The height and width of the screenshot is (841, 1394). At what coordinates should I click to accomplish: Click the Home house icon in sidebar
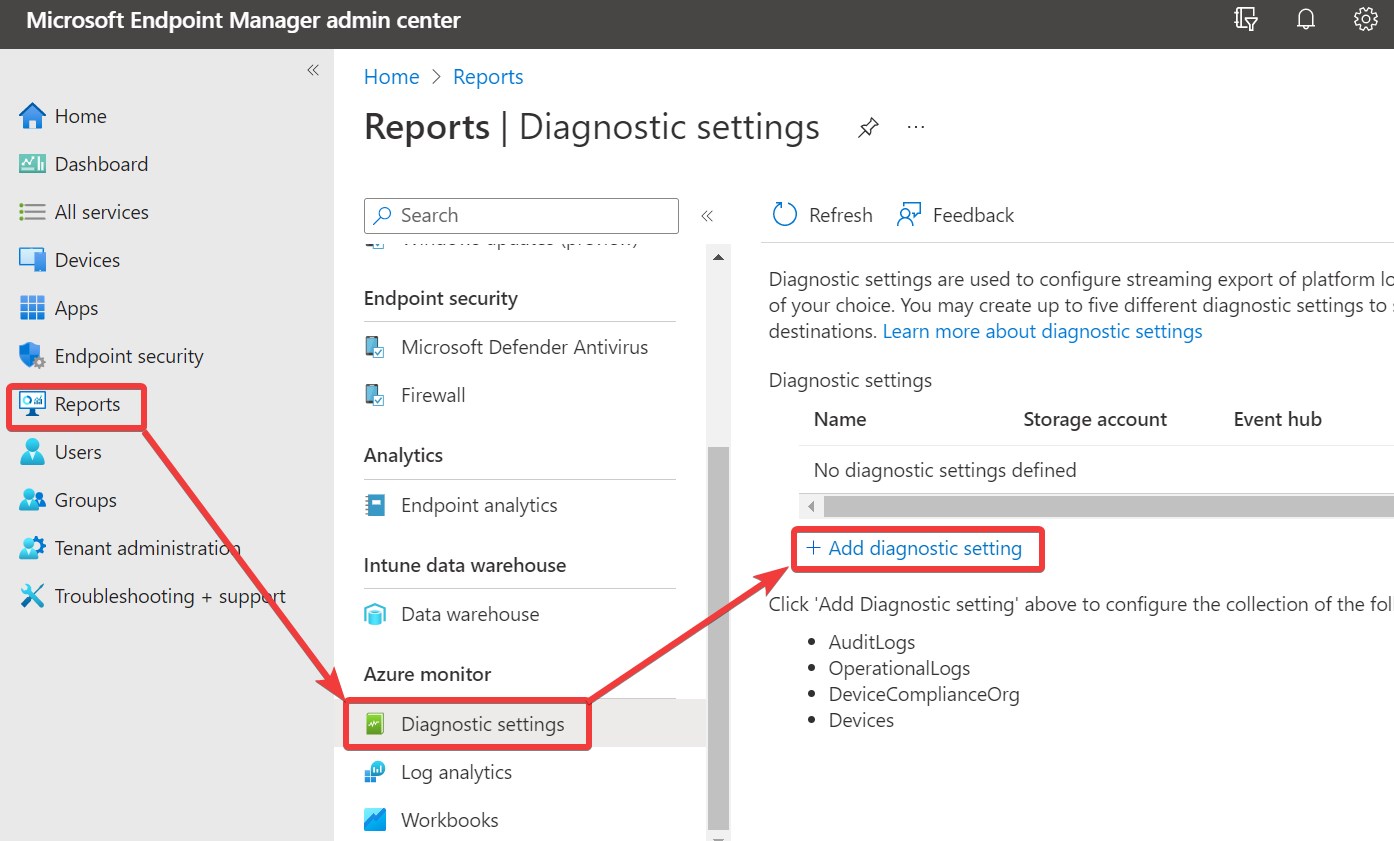coord(32,116)
